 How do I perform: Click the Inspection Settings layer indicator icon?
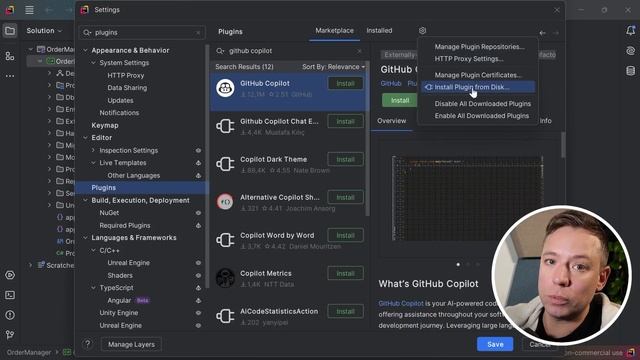click(198, 150)
